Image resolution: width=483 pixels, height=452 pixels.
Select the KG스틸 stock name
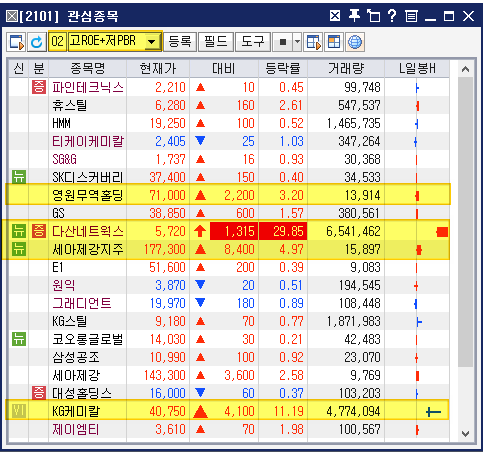click(x=70, y=321)
